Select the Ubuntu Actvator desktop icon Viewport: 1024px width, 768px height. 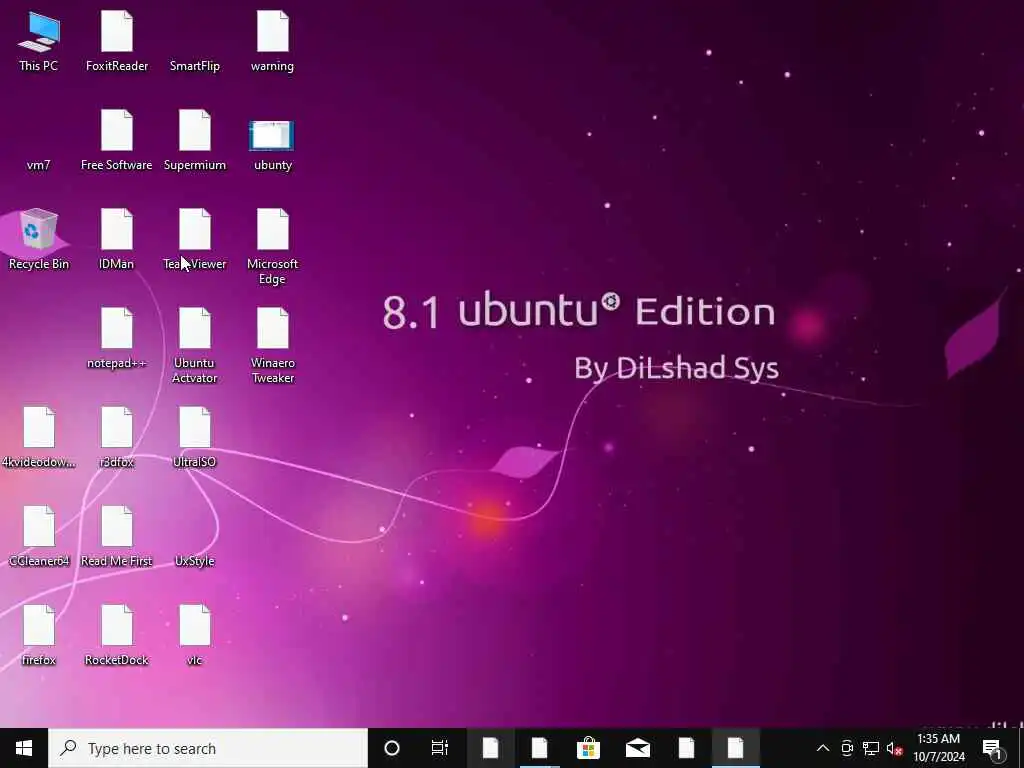coord(195,346)
